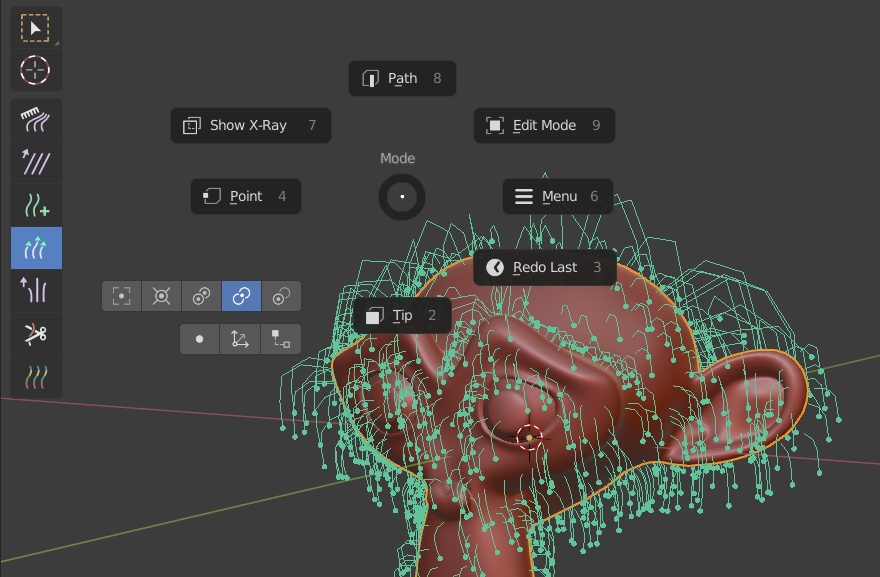Viewport: 880px width, 577px height.
Task: Select the Smooth particle tool
Action: (x=36, y=162)
